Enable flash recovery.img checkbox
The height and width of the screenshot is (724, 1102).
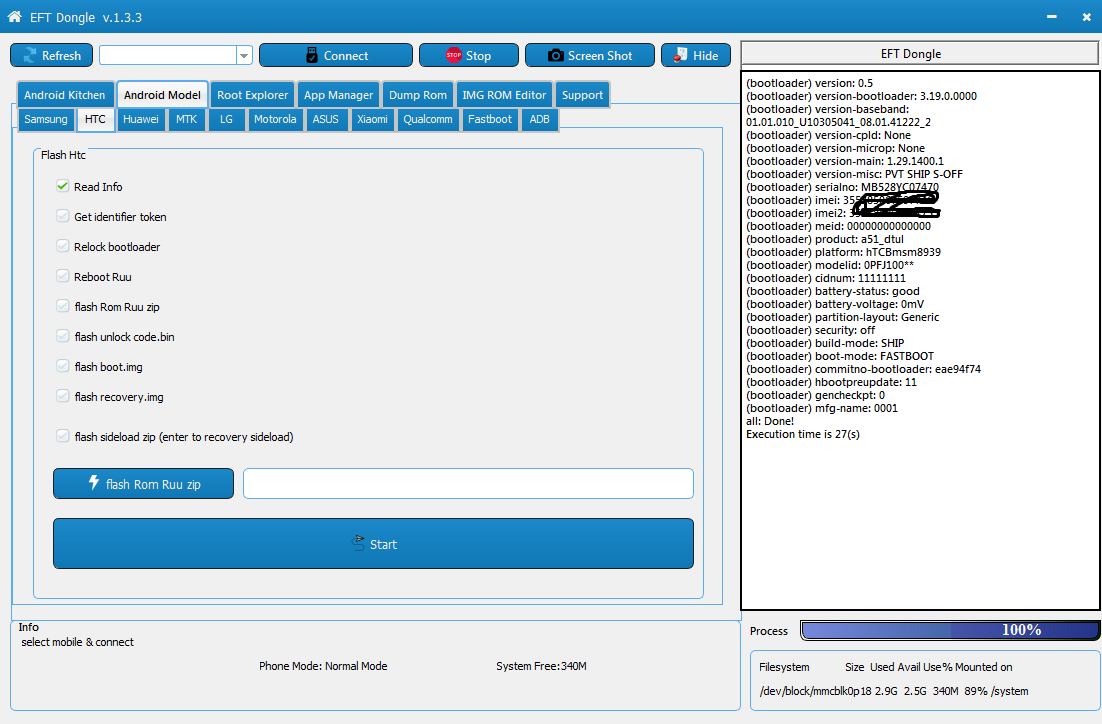(x=63, y=396)
